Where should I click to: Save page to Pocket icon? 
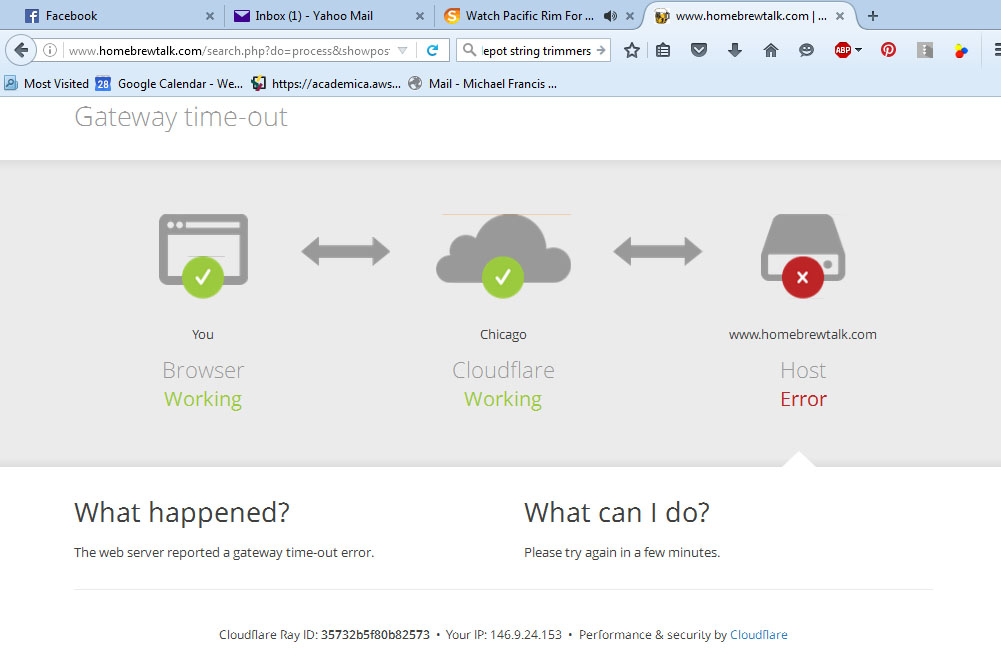[x=699, y=50]
